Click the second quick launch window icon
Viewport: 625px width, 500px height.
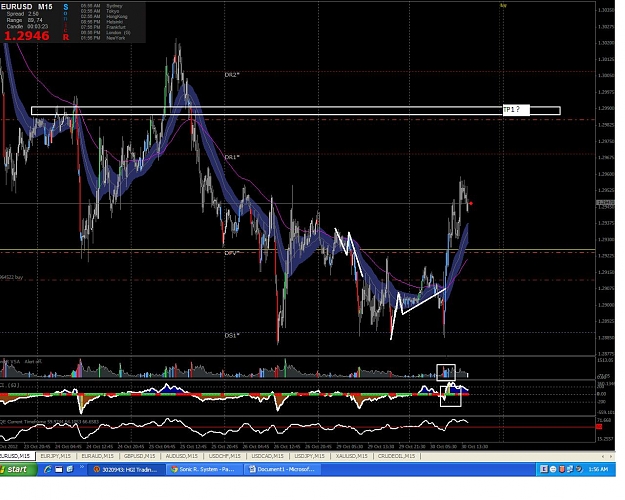59,469
